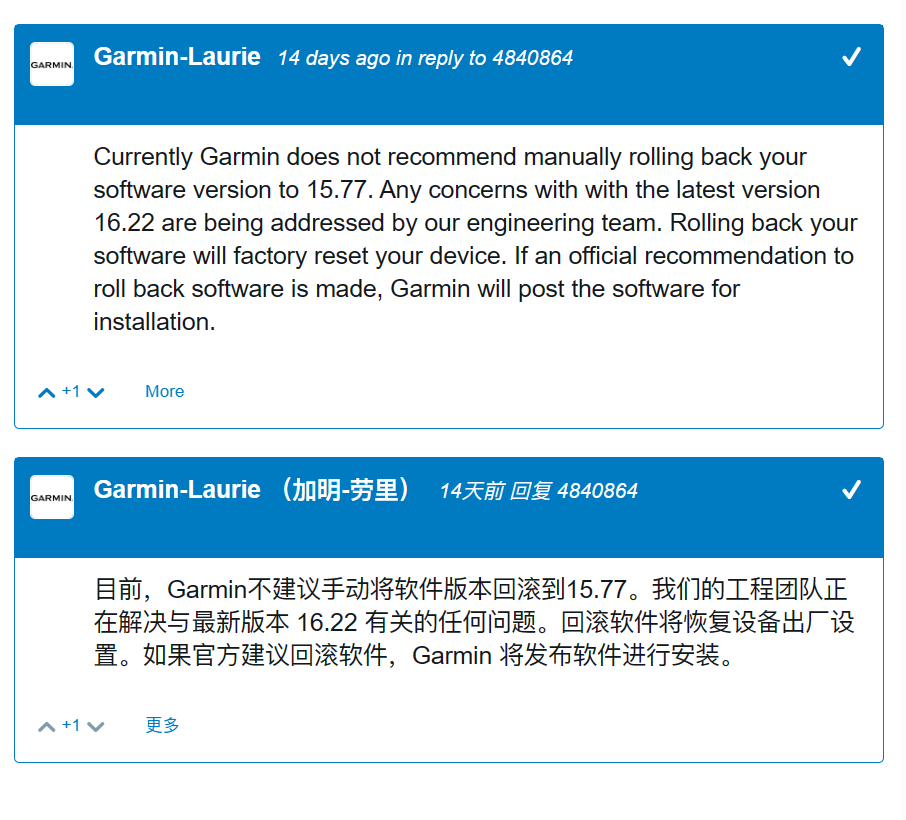906x820 pixels.
Task: Open Garmin-Laurie profile from English post
Action: click(x=177, y=57)
